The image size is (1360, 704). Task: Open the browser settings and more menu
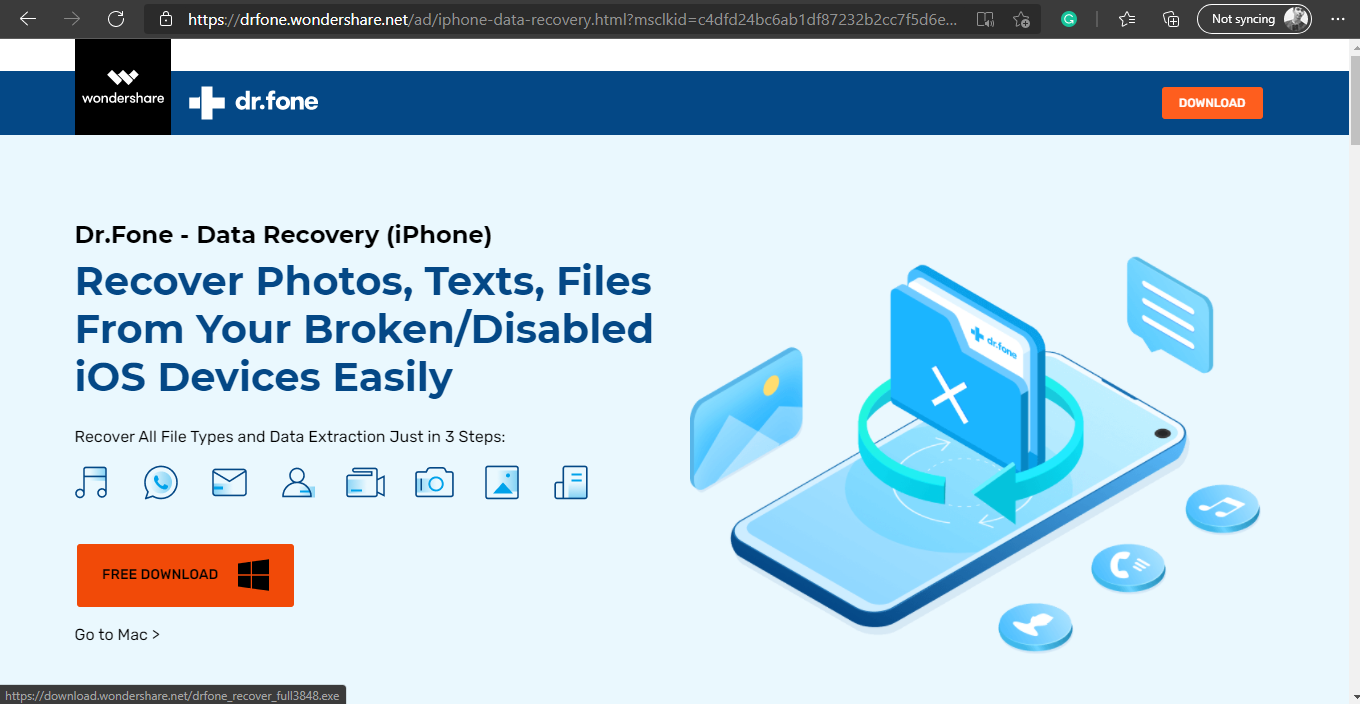pyautogui.click(x=1336, y=19)
